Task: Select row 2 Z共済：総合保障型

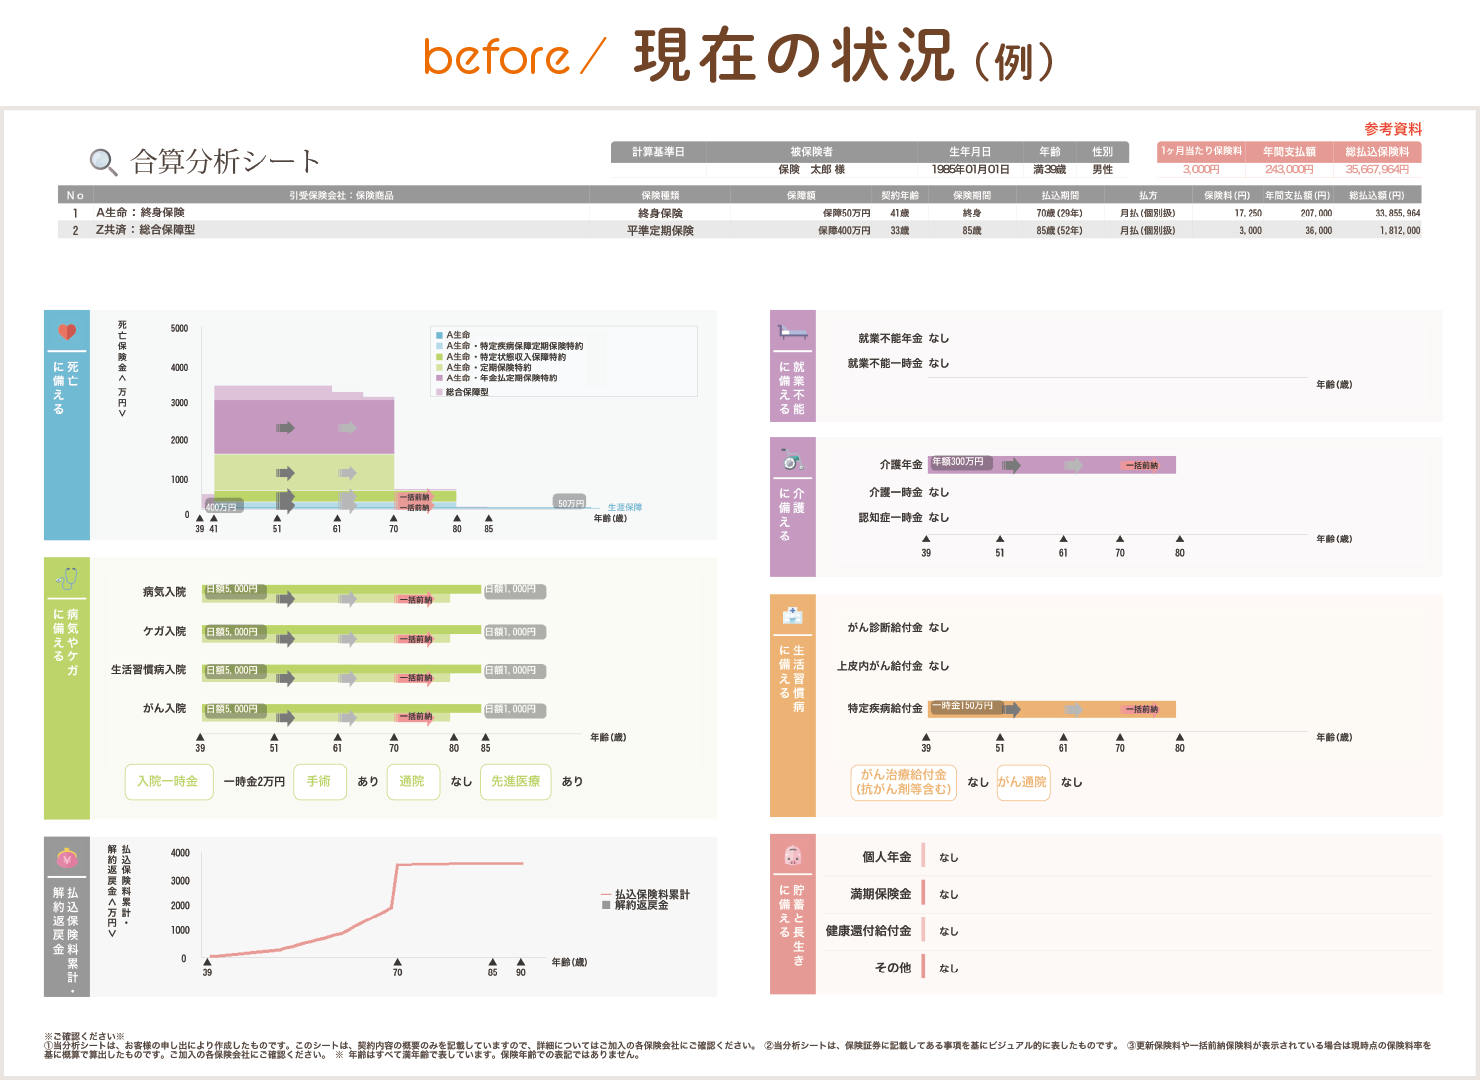Action: (739, 230)
